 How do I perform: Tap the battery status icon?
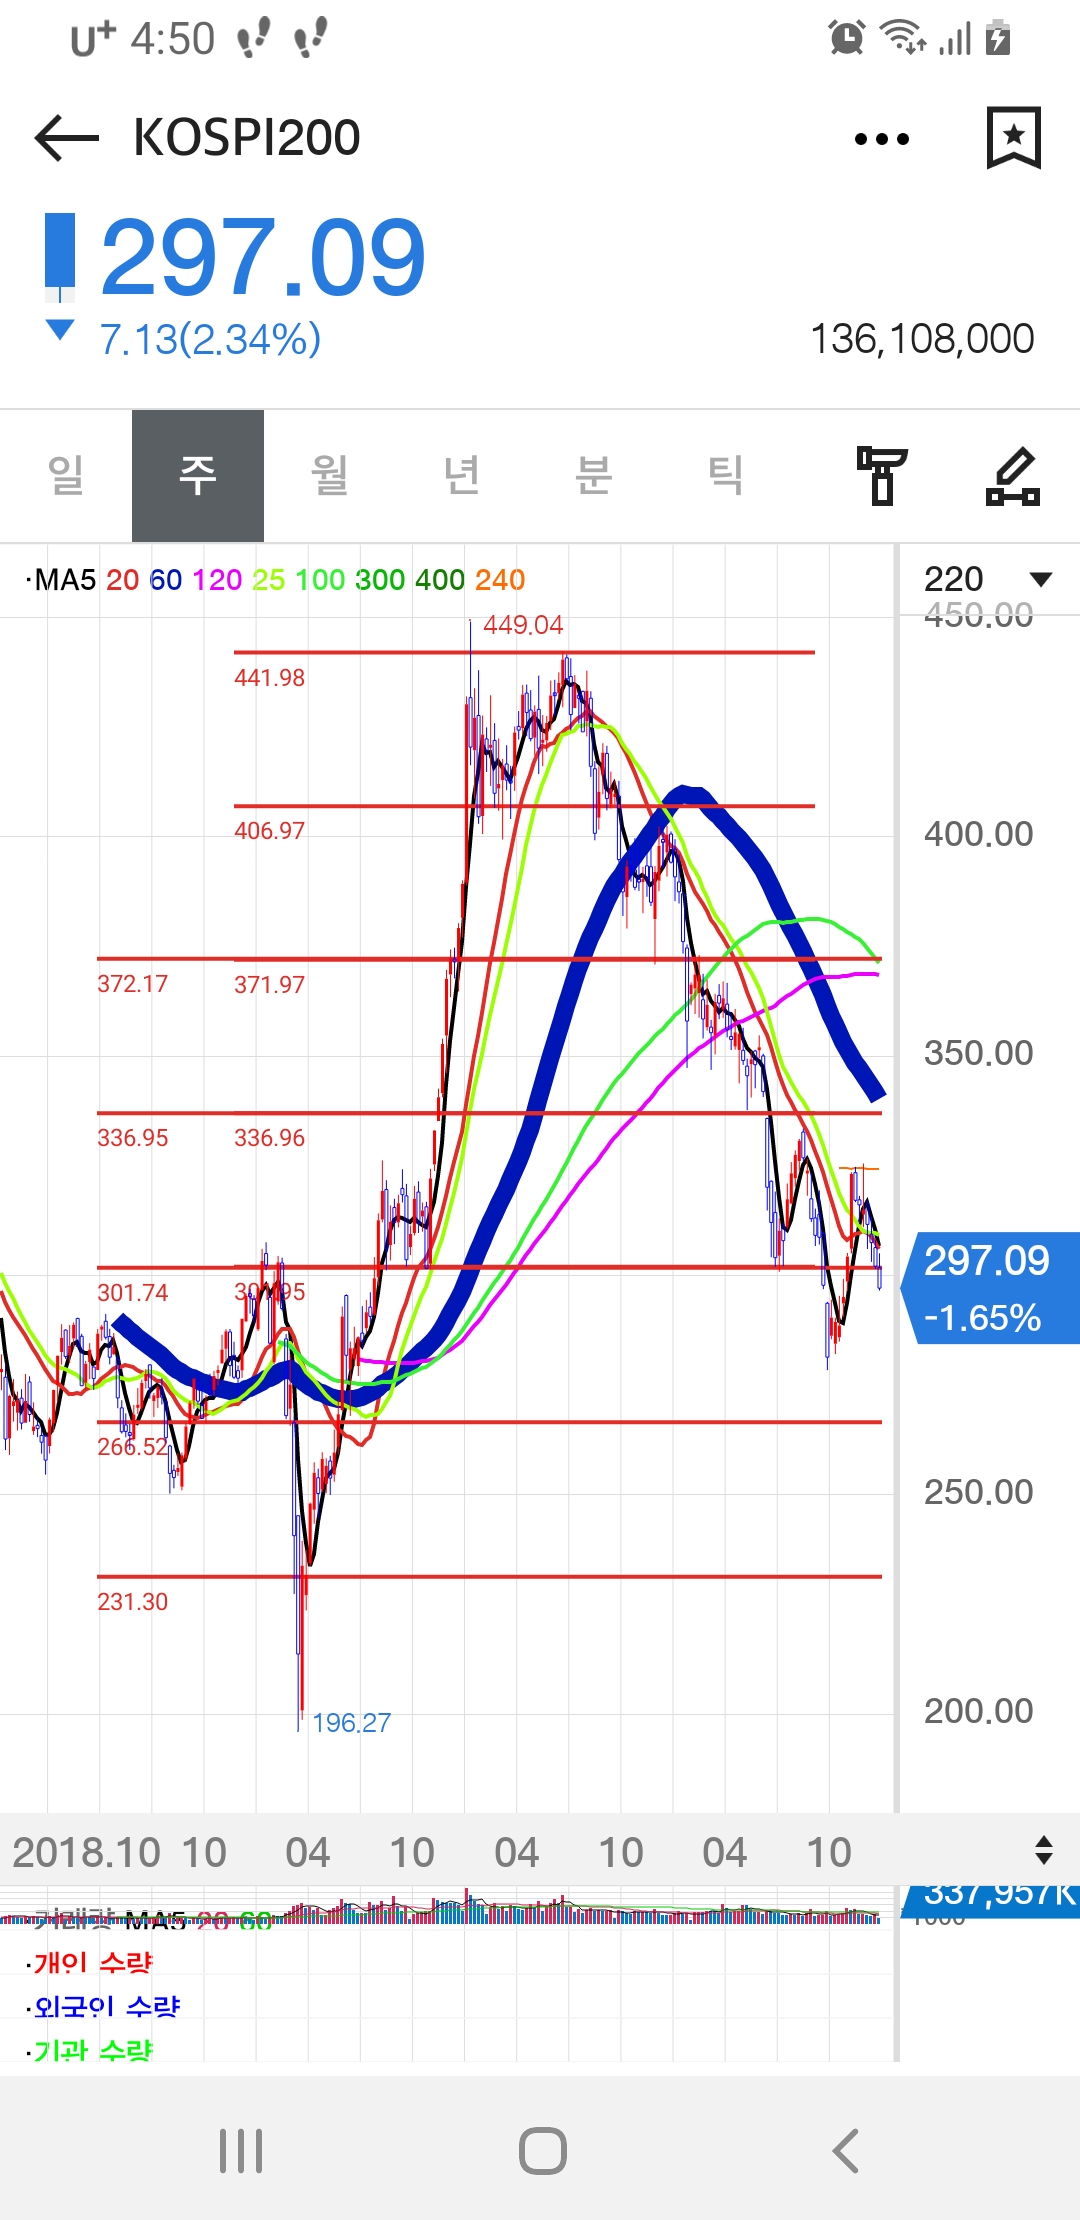998,38
